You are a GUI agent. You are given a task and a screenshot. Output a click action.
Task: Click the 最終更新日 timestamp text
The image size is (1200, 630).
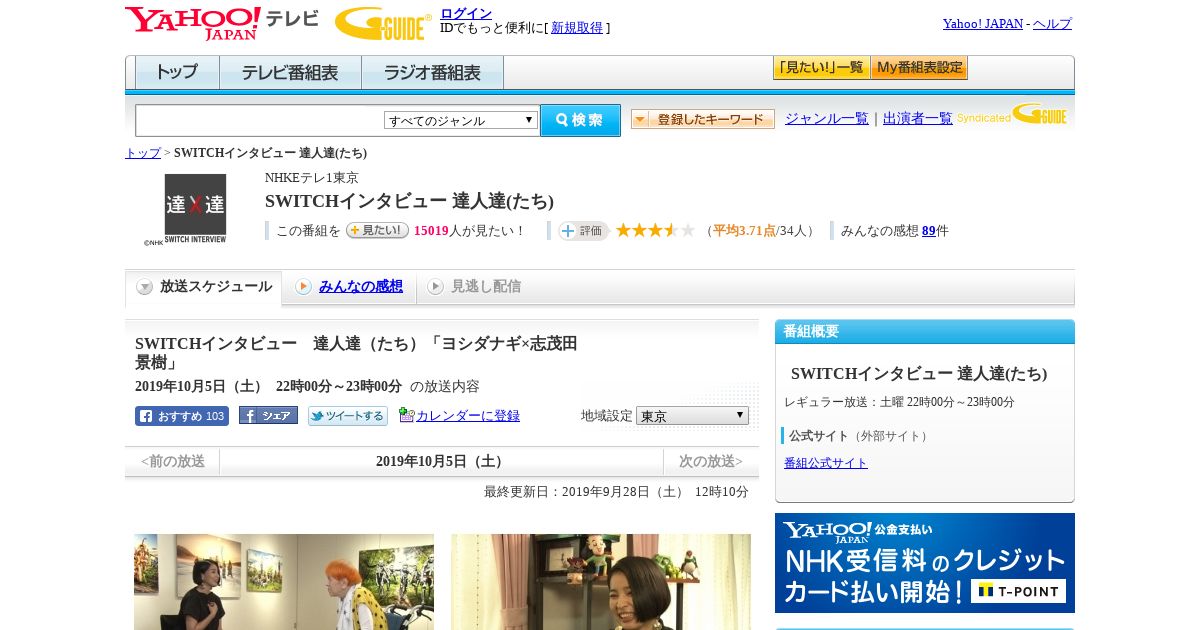(x=616, y=492)
